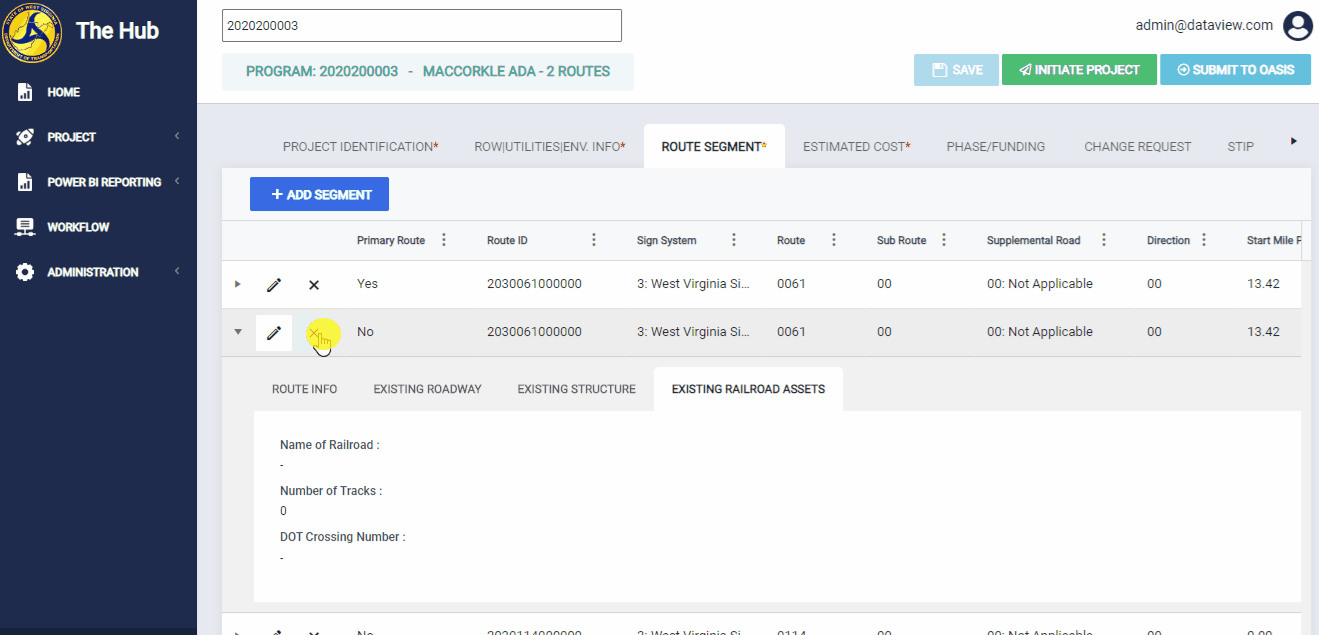Screen dimensions: 1319x635
Task: Click Sign System cell in expanded No row
Action: point(693,332)
